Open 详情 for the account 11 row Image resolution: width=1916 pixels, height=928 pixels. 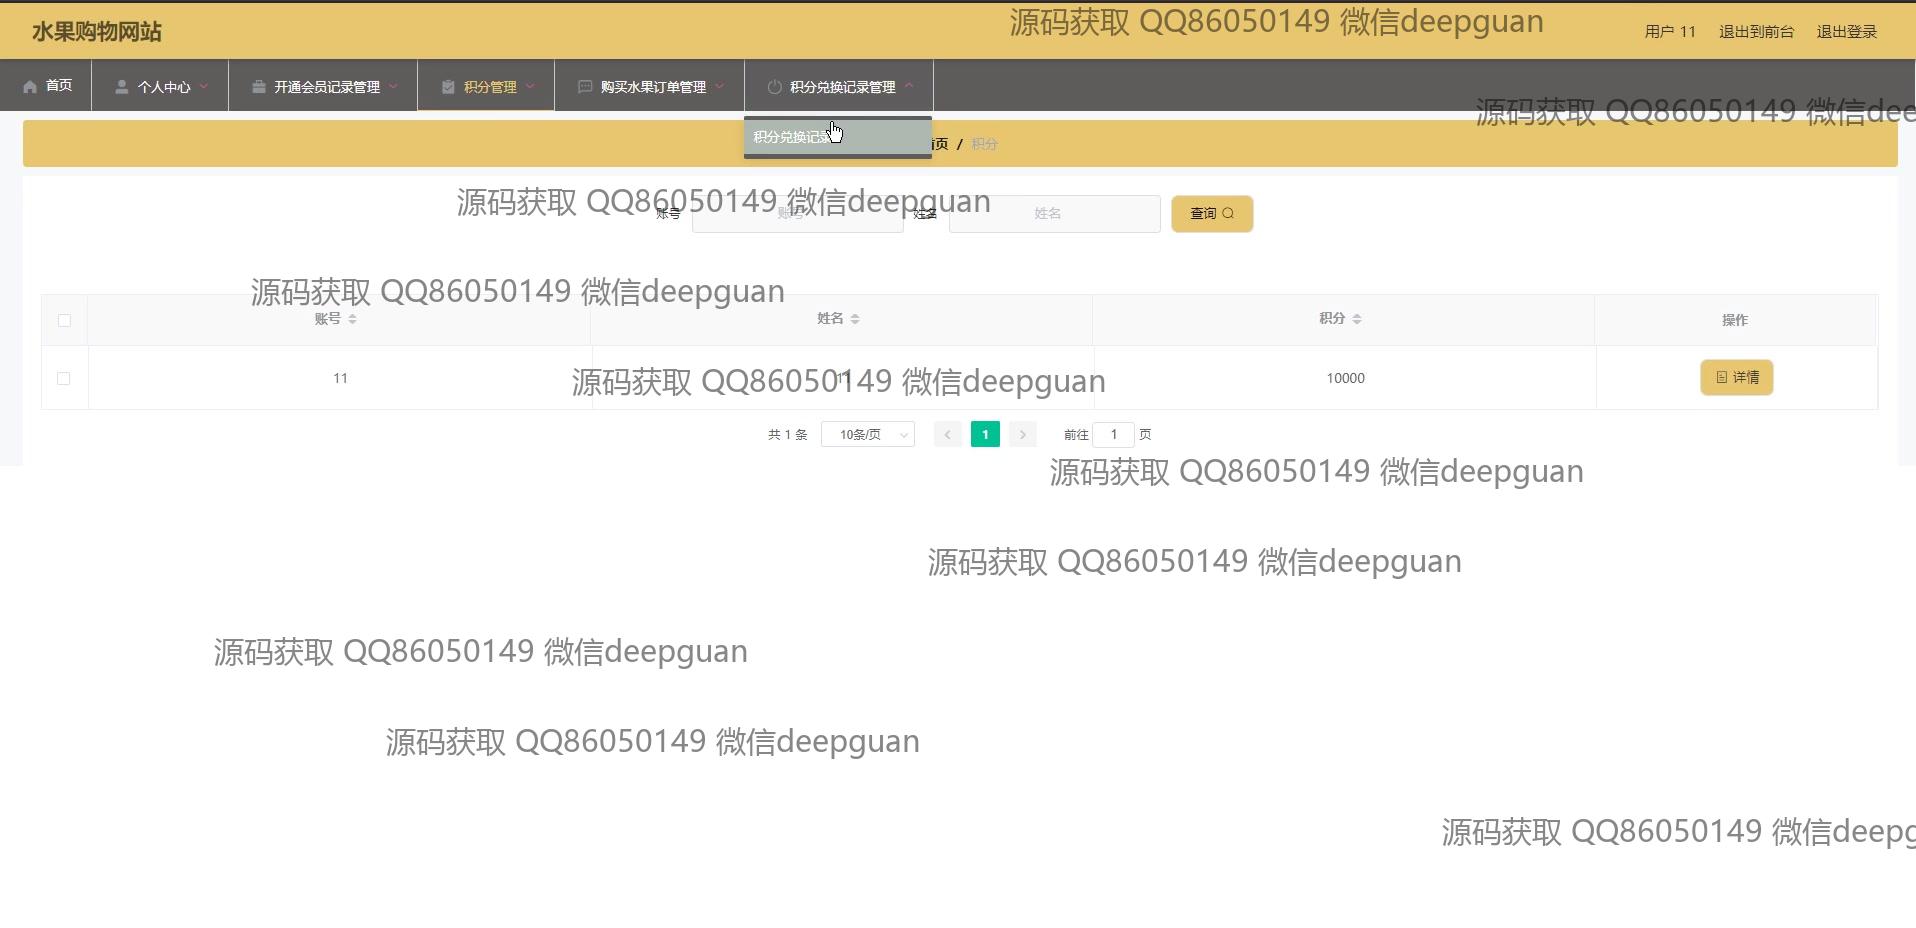pyautogui.click(x=1736, y=377)
